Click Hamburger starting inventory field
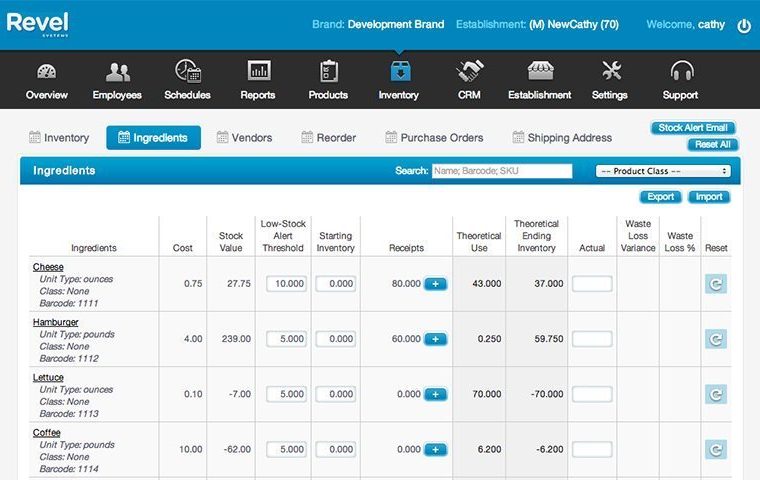Image resolution: width=760 pixels, height=480 pixels. point(336,339)
